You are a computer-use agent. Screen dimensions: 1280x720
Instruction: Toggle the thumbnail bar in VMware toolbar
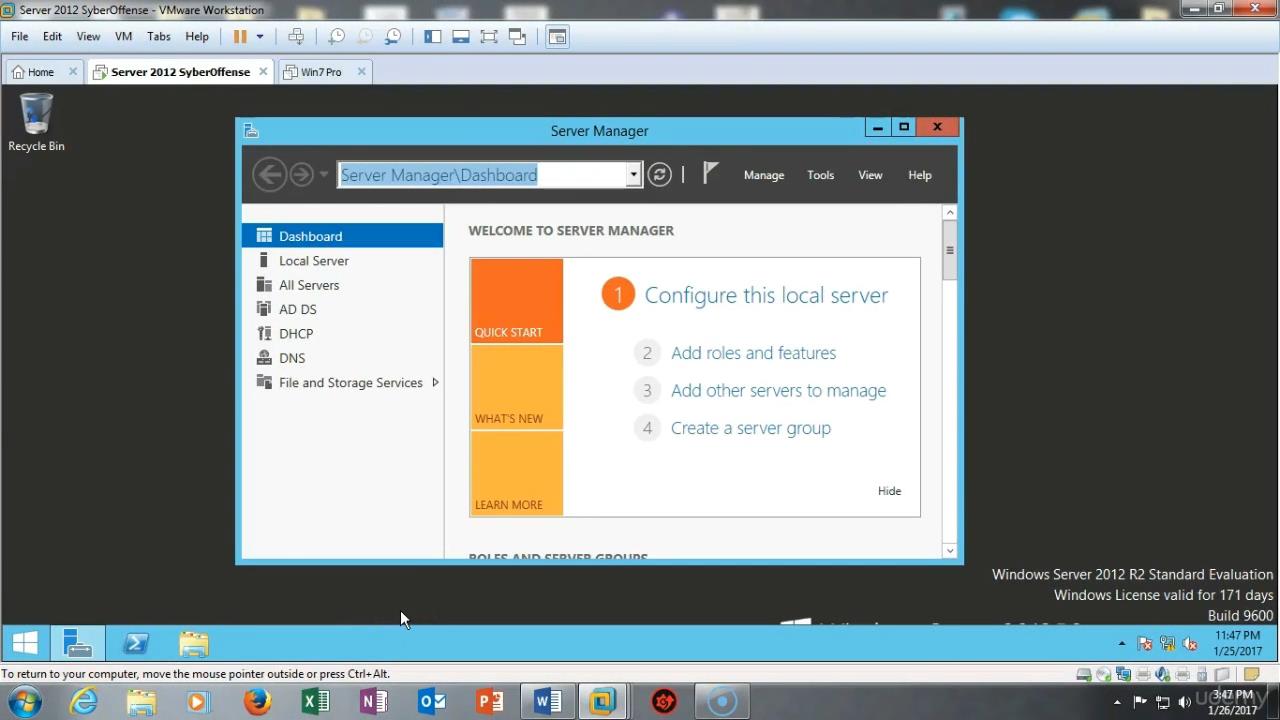[x=461, y=36]
